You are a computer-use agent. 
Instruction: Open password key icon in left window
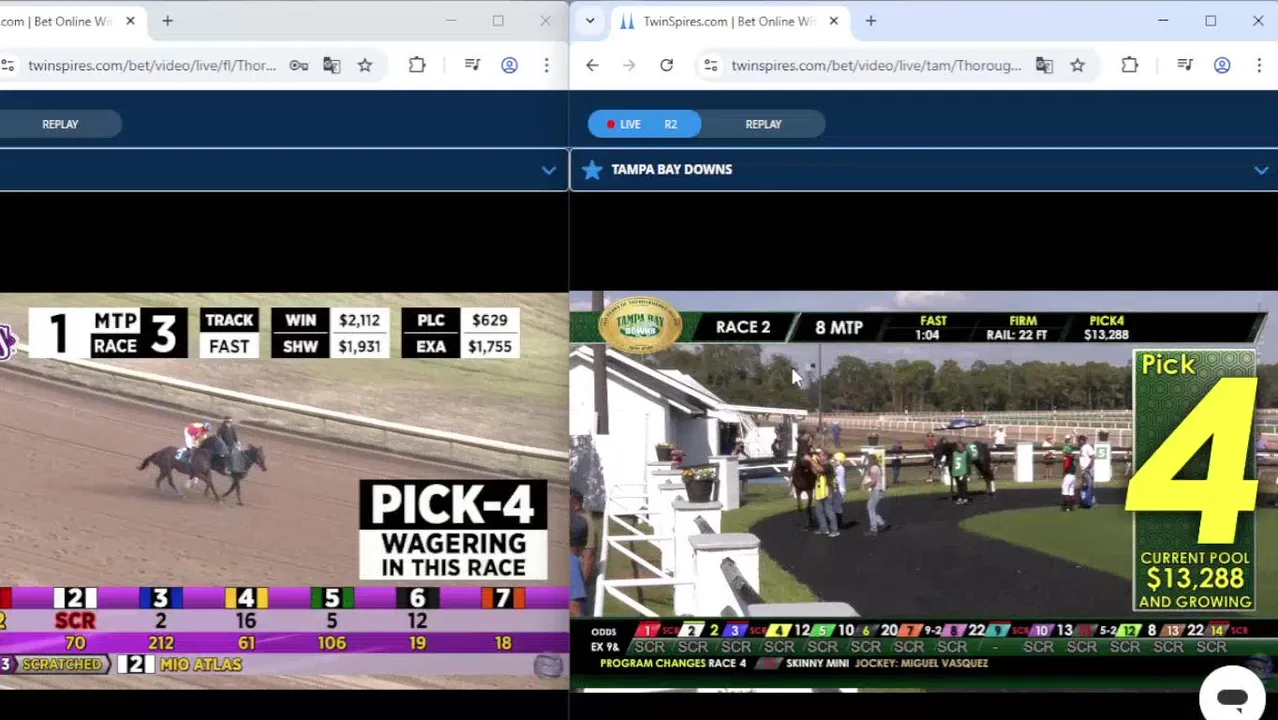click(299, 65)
